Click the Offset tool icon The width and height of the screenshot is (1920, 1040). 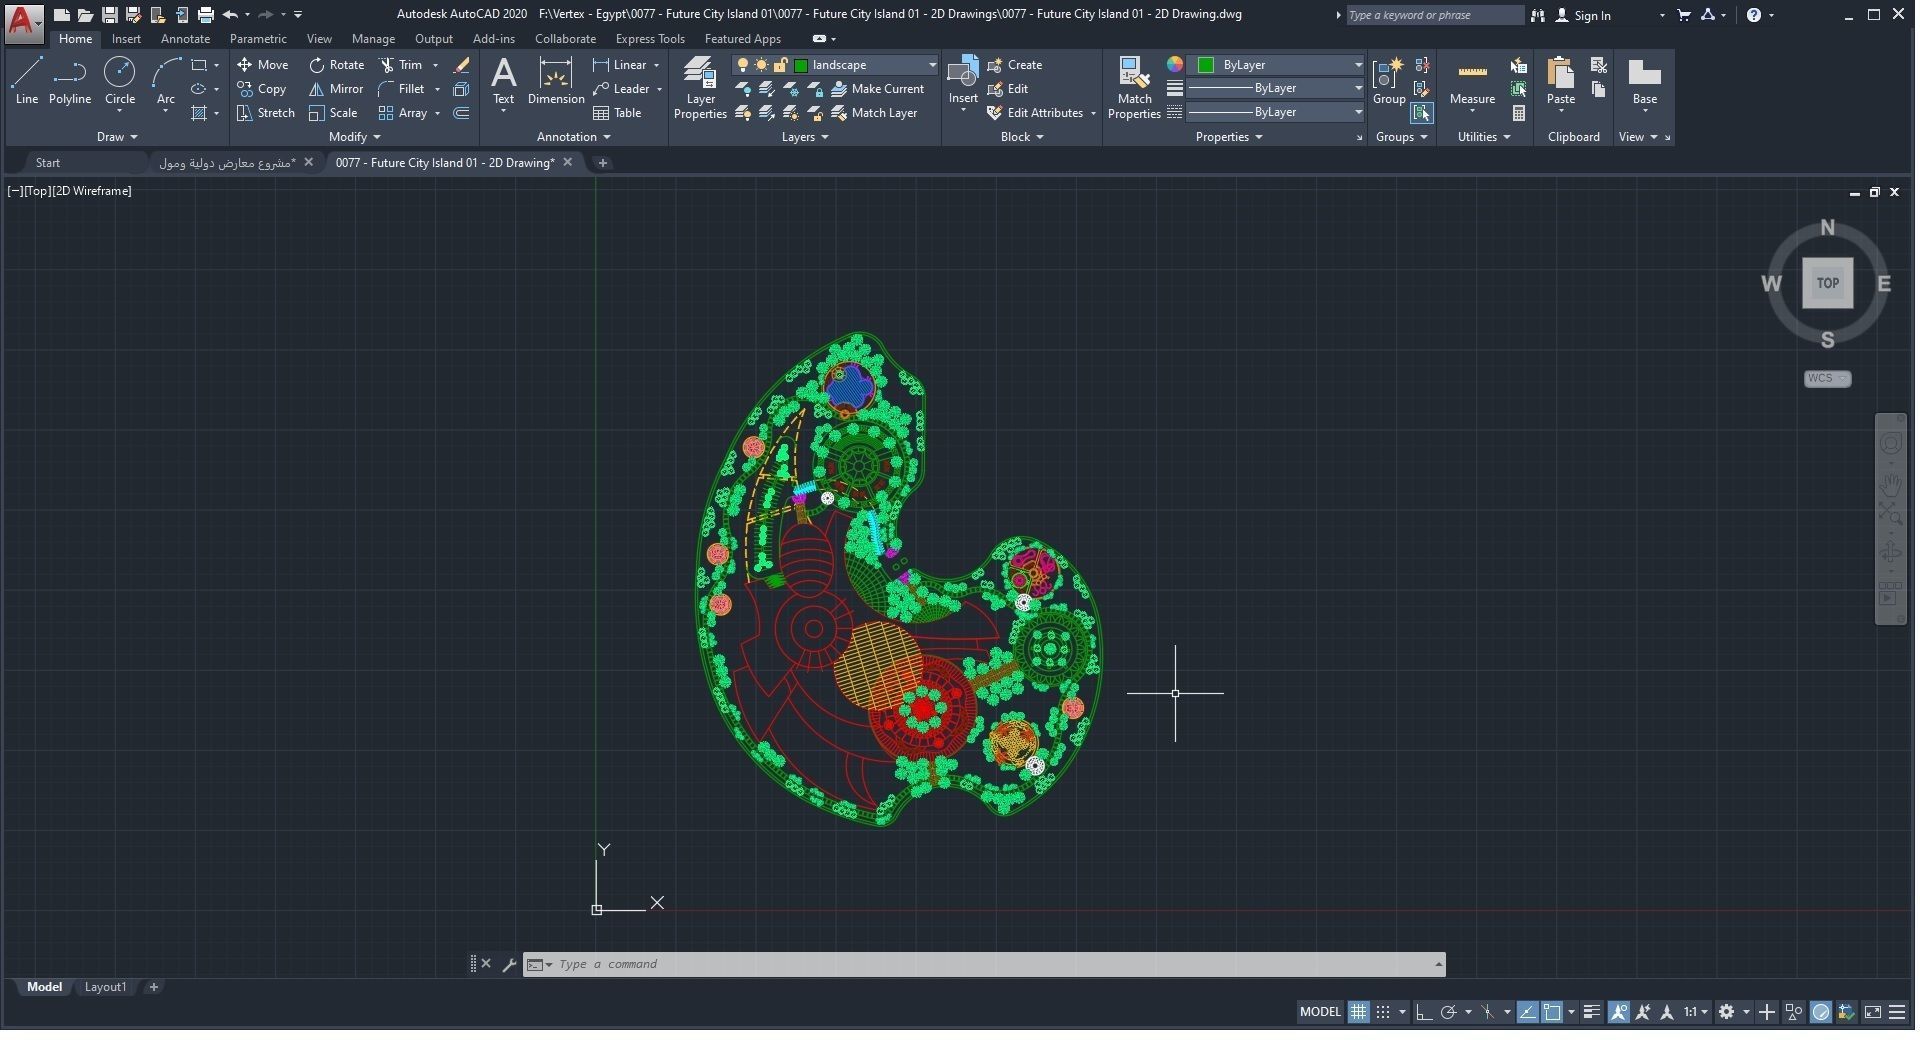[461, 113]
